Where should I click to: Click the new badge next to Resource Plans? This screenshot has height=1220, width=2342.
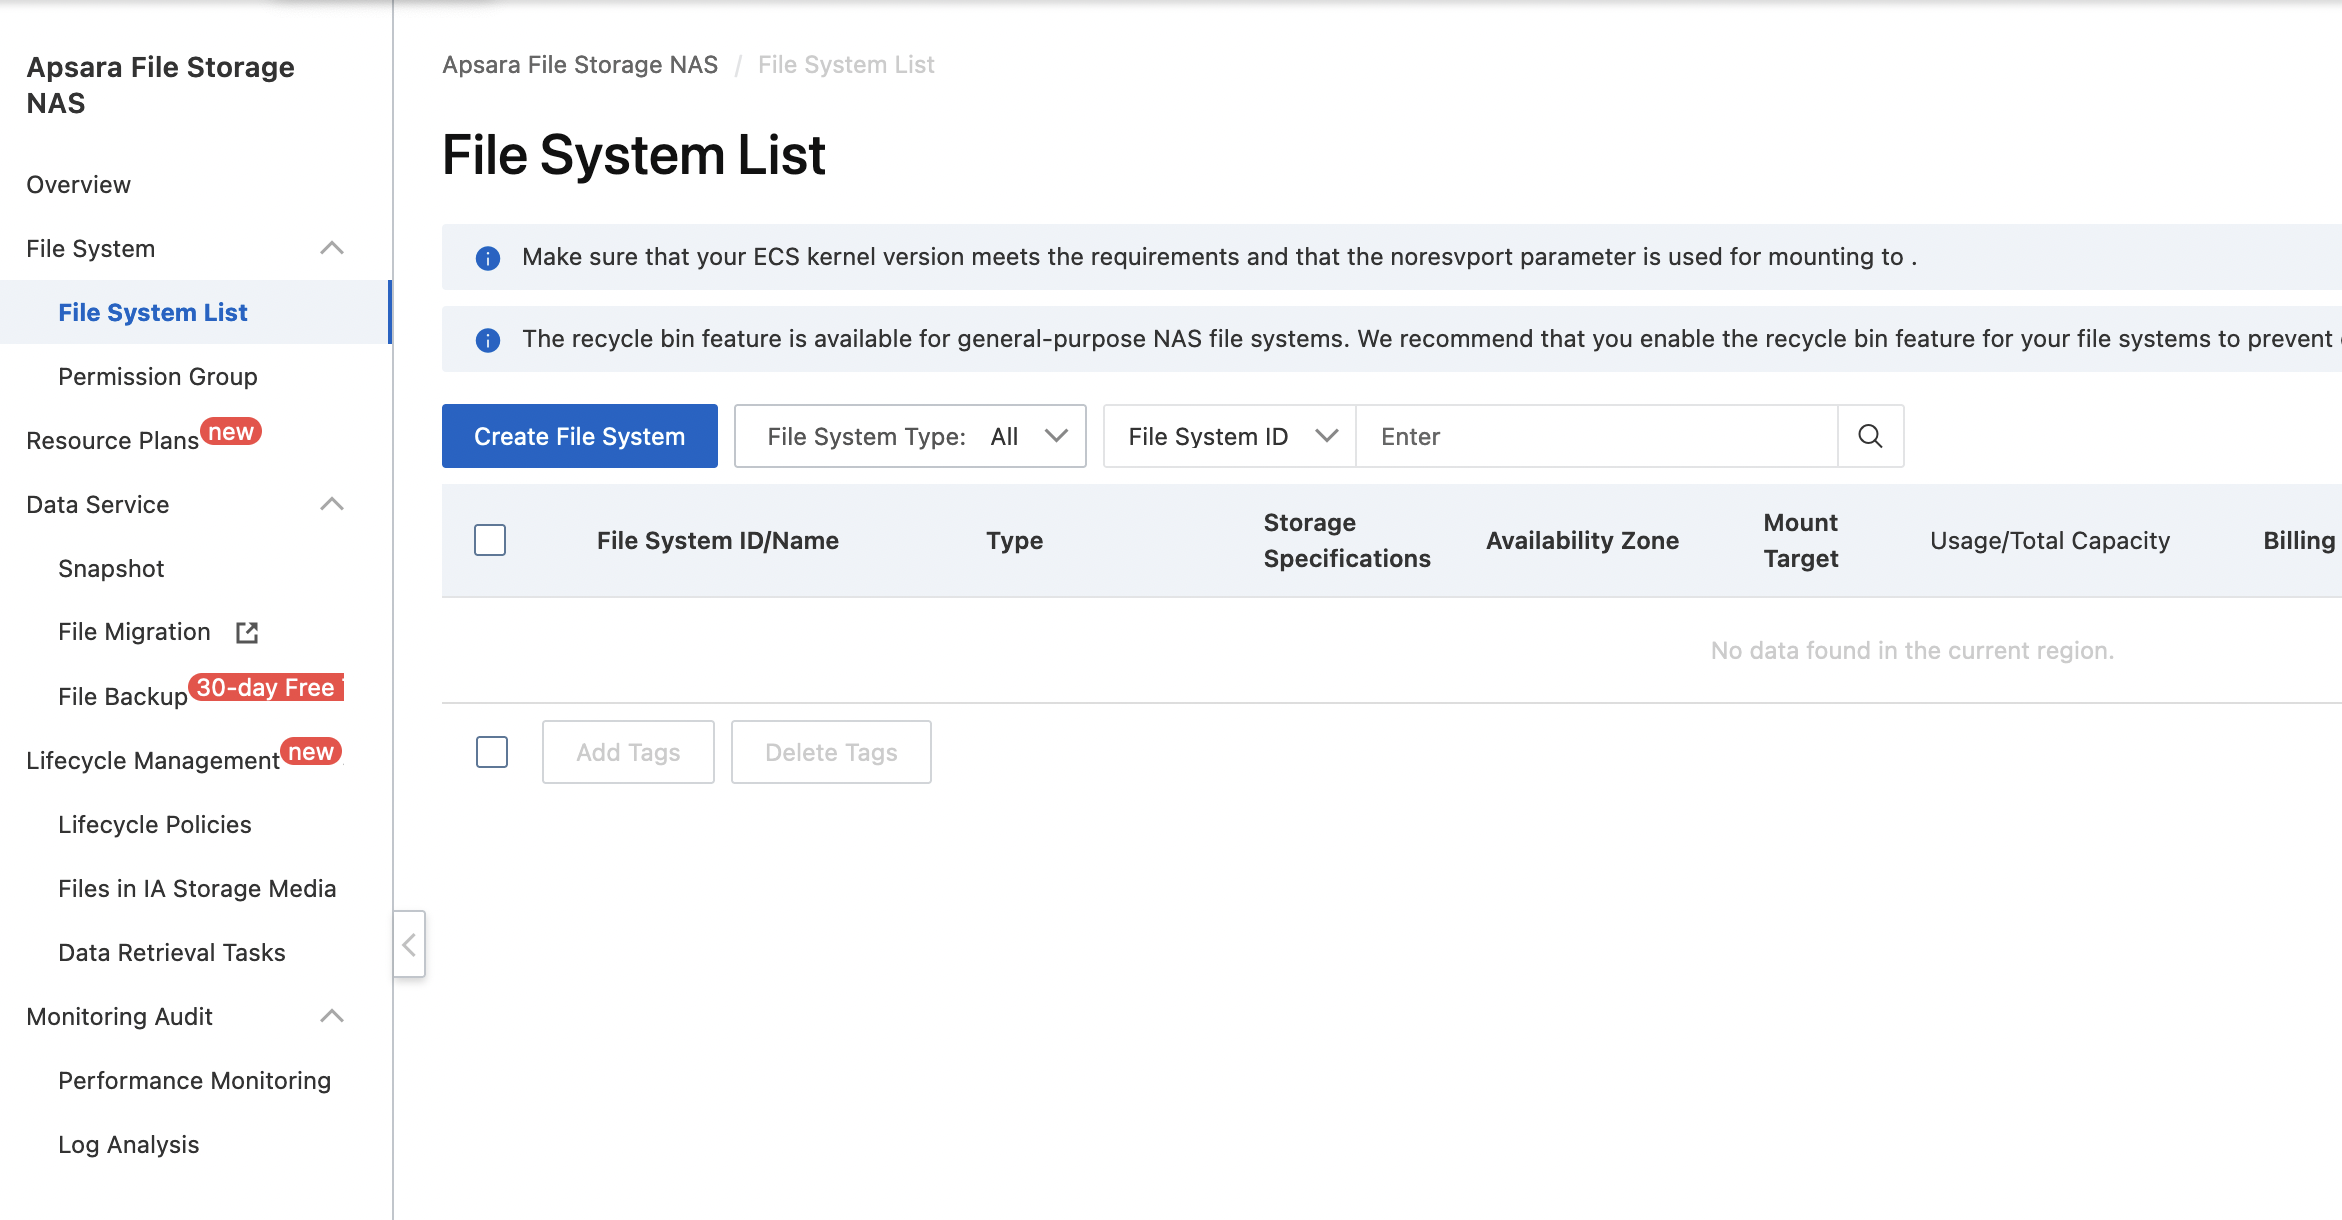click(231, 432)
